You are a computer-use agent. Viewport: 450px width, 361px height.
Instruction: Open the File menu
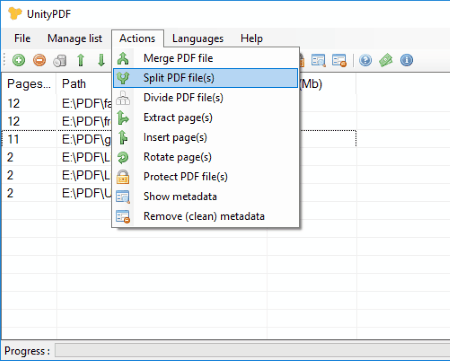click(x=22, y=38)
